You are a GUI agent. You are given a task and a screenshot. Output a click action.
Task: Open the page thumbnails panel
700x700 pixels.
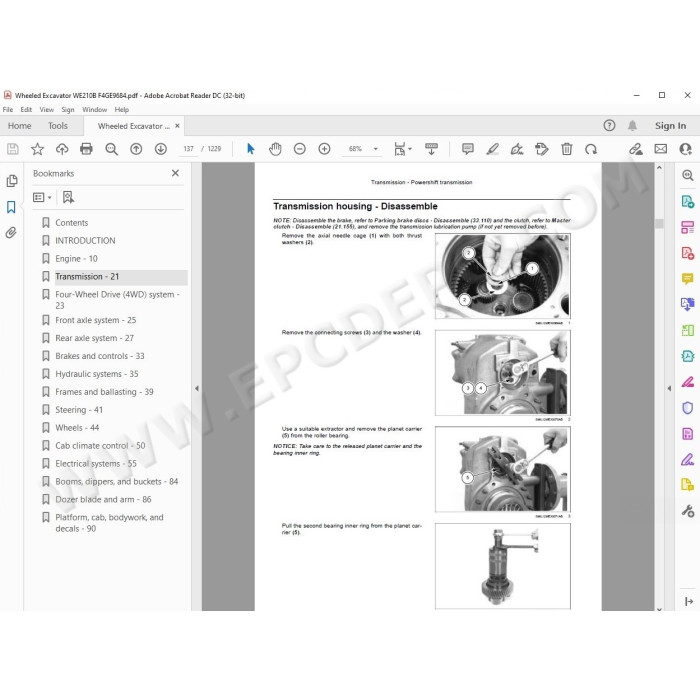[11, 181]
